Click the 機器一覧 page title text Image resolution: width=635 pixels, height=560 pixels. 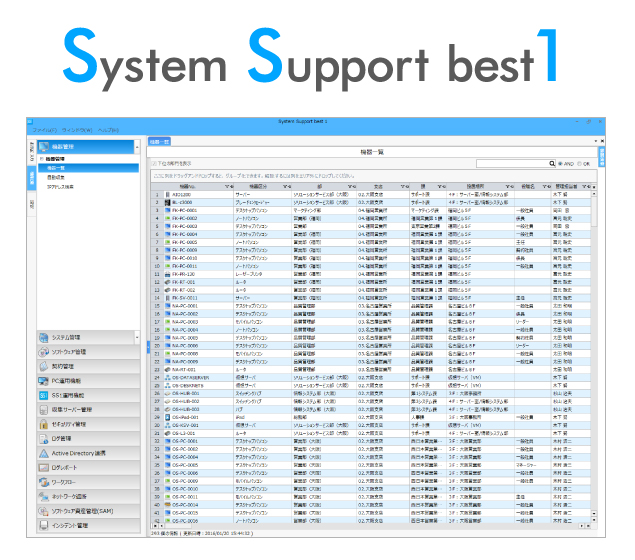pyautogui.click(x=372, y=152)
